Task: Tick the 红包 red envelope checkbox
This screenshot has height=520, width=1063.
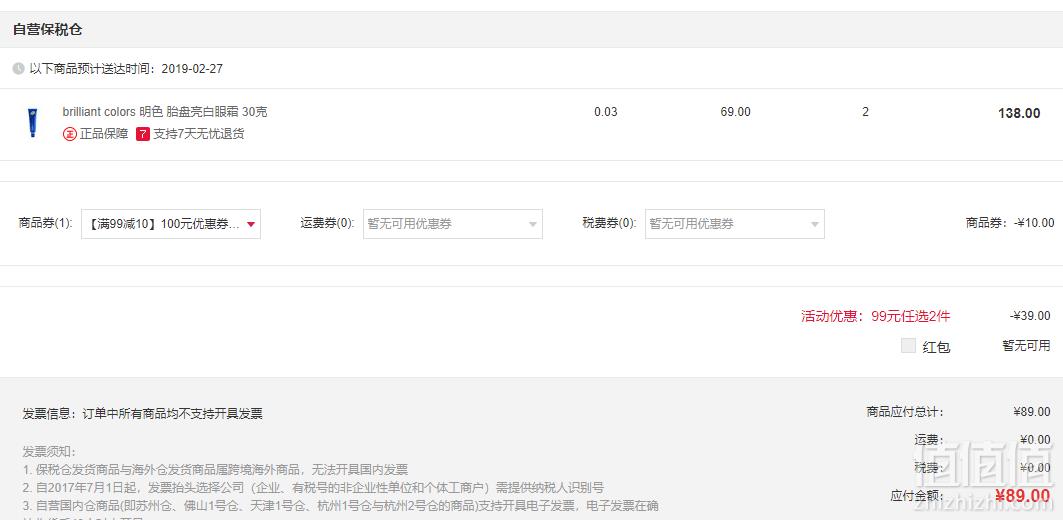Action: [908, 346]
